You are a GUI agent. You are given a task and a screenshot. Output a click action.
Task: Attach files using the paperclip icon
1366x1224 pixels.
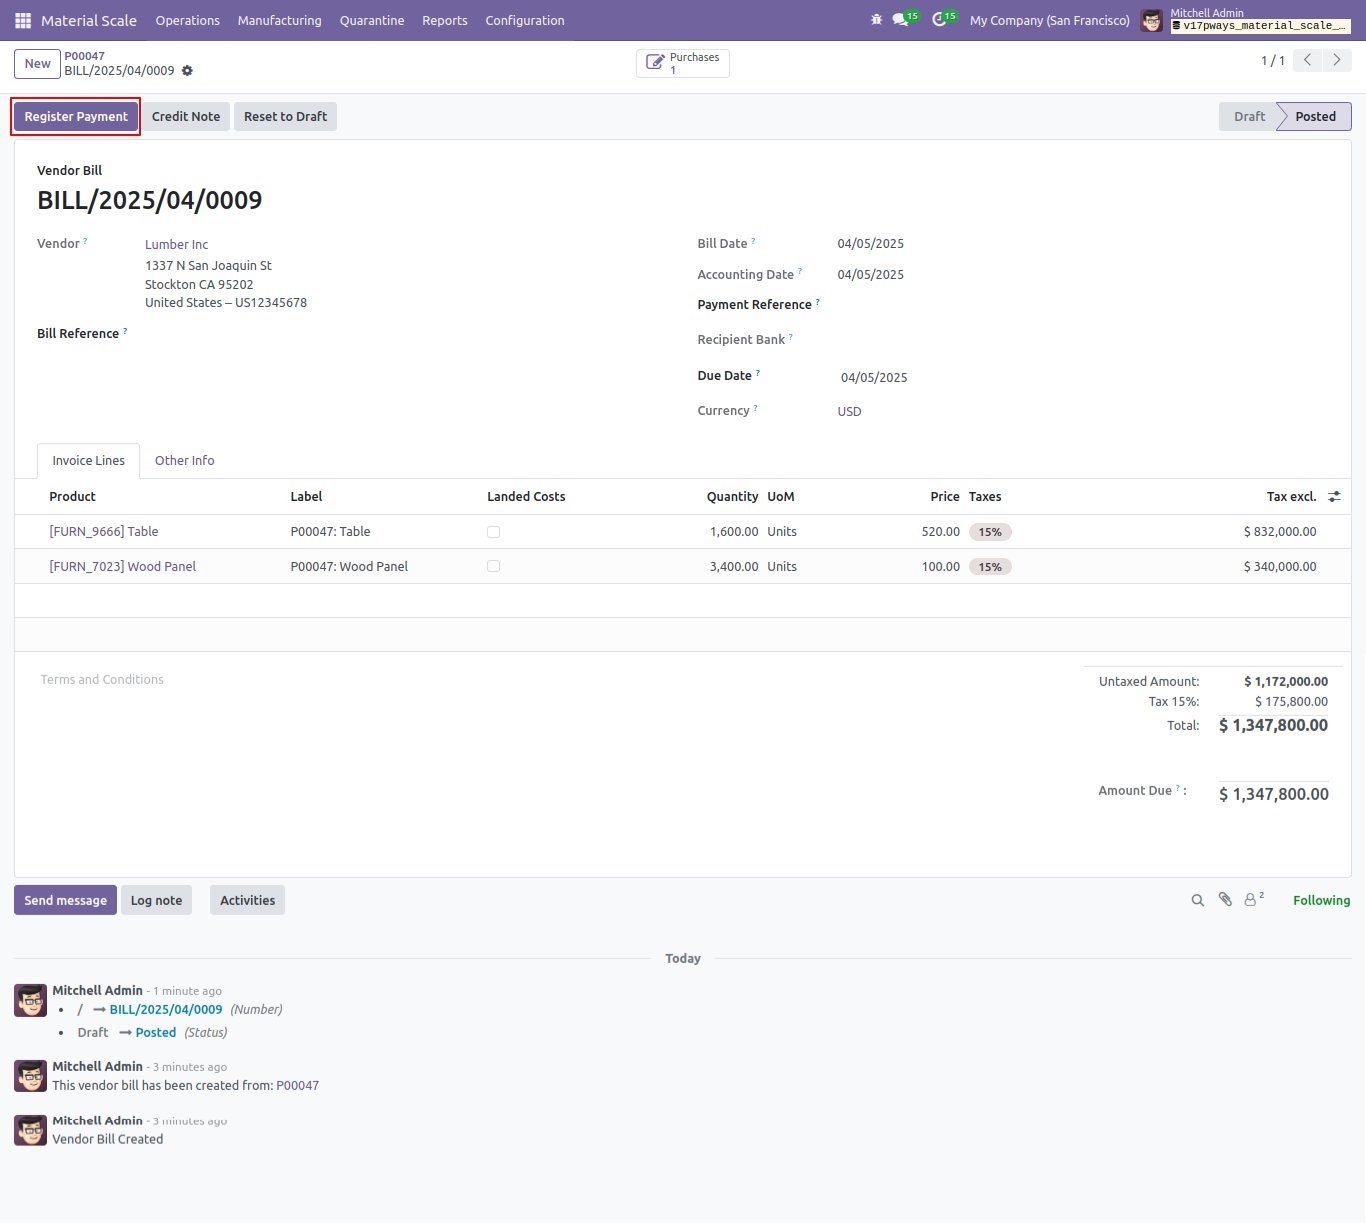[x=1225, y=900]
